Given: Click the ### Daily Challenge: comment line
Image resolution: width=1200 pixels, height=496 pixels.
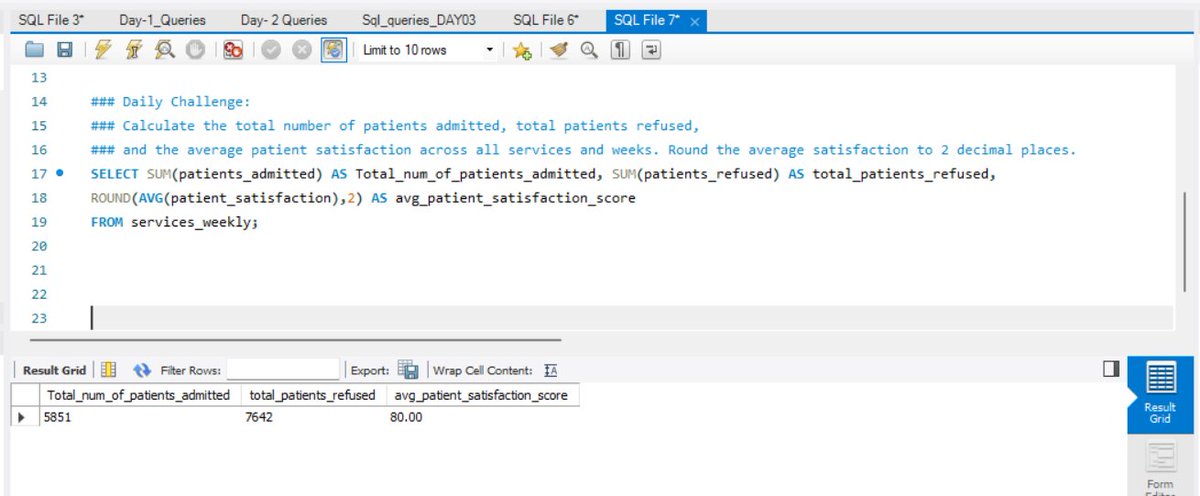Looking at the screenshot, I should [x=169, y=102].
